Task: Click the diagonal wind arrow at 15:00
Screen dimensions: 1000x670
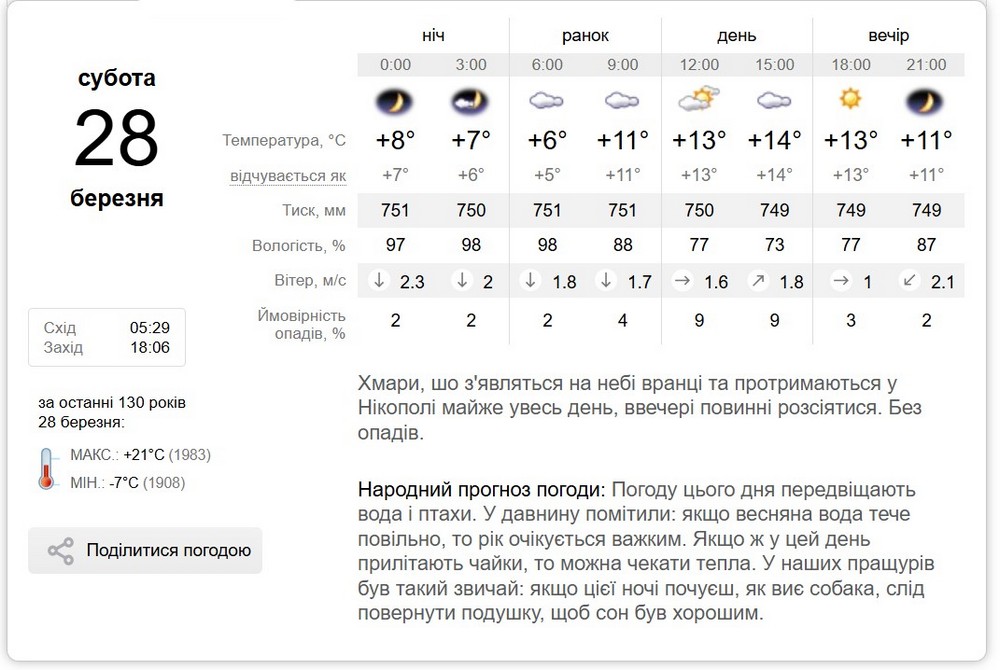Action: coord(759,281)
